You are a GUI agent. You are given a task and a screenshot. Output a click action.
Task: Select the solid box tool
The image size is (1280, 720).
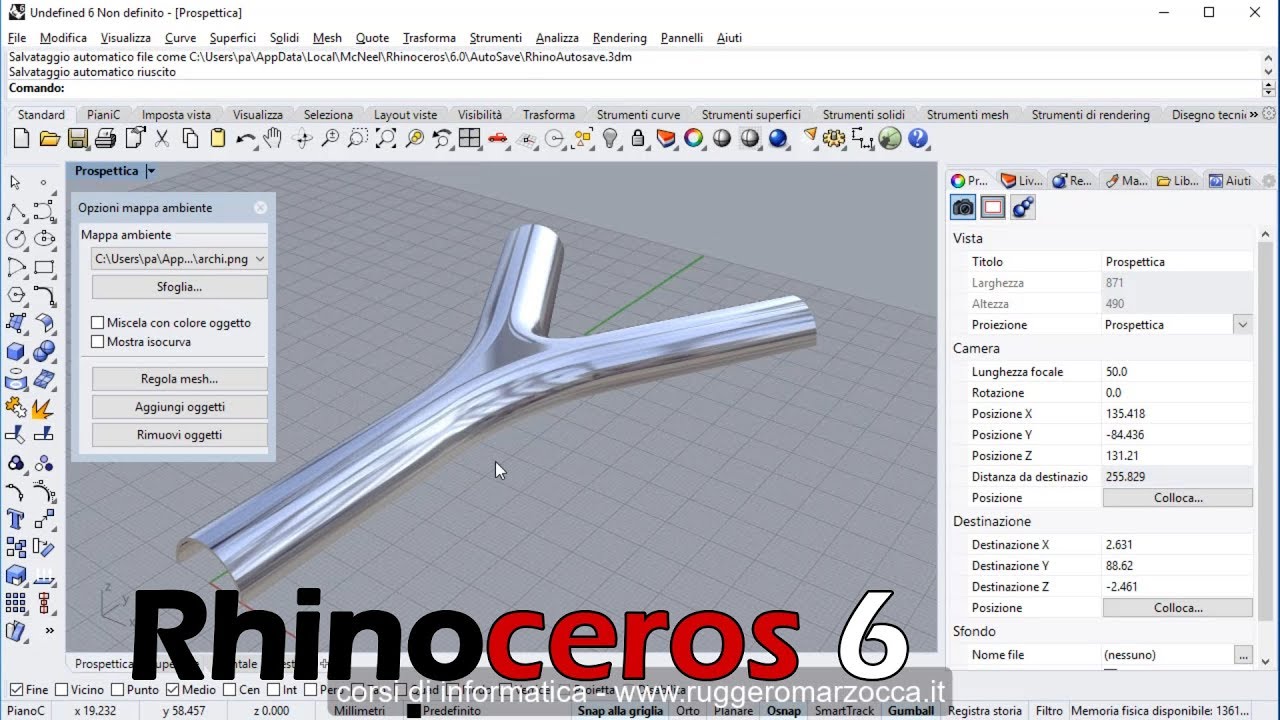click(16, 351)
